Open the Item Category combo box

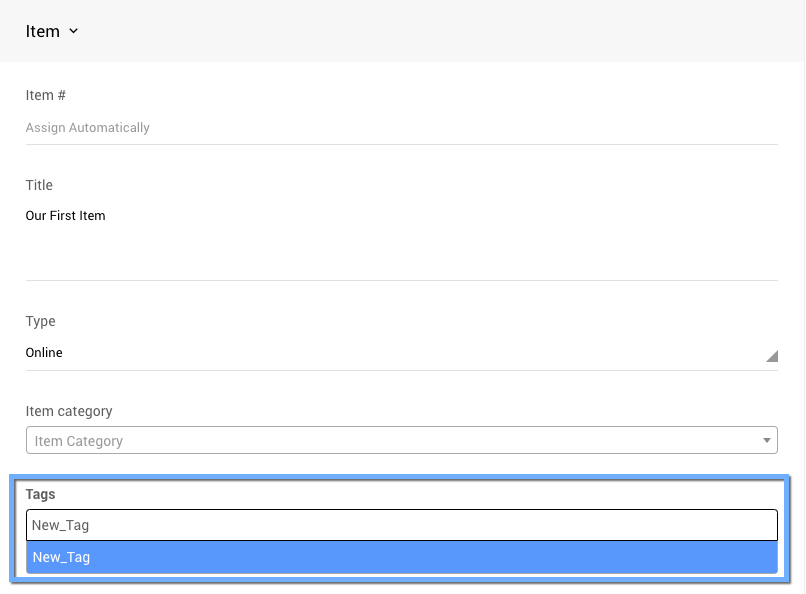pos(390,441)
